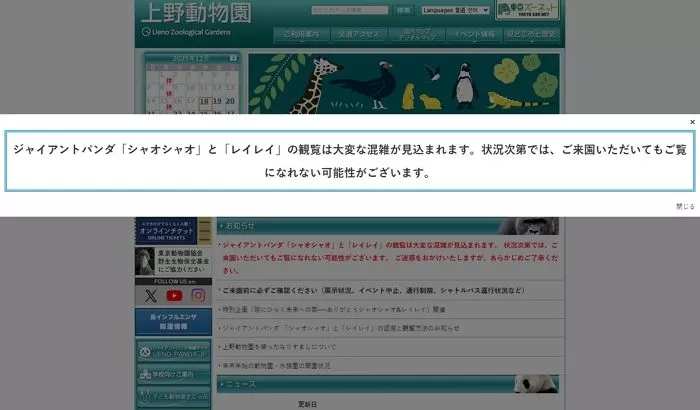Screen dimensions: 700x410
Task: Click the 検索 search button
Action: coord(404,10)
